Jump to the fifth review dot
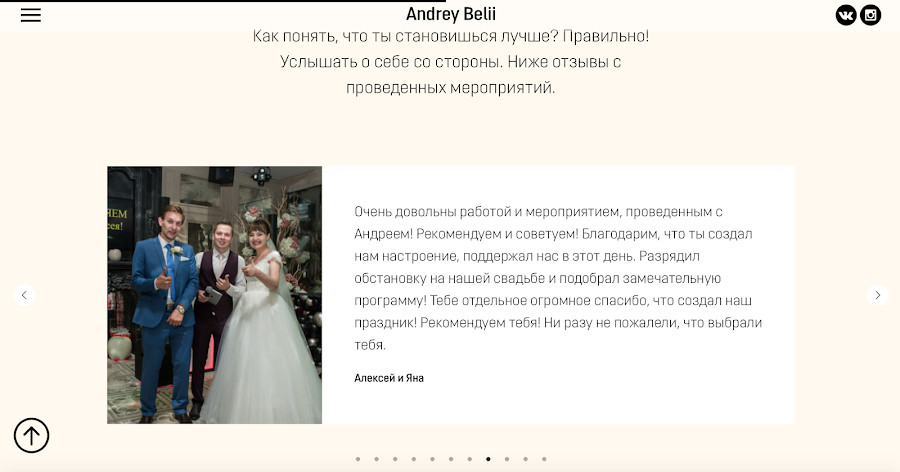 [x=432, y=459]
